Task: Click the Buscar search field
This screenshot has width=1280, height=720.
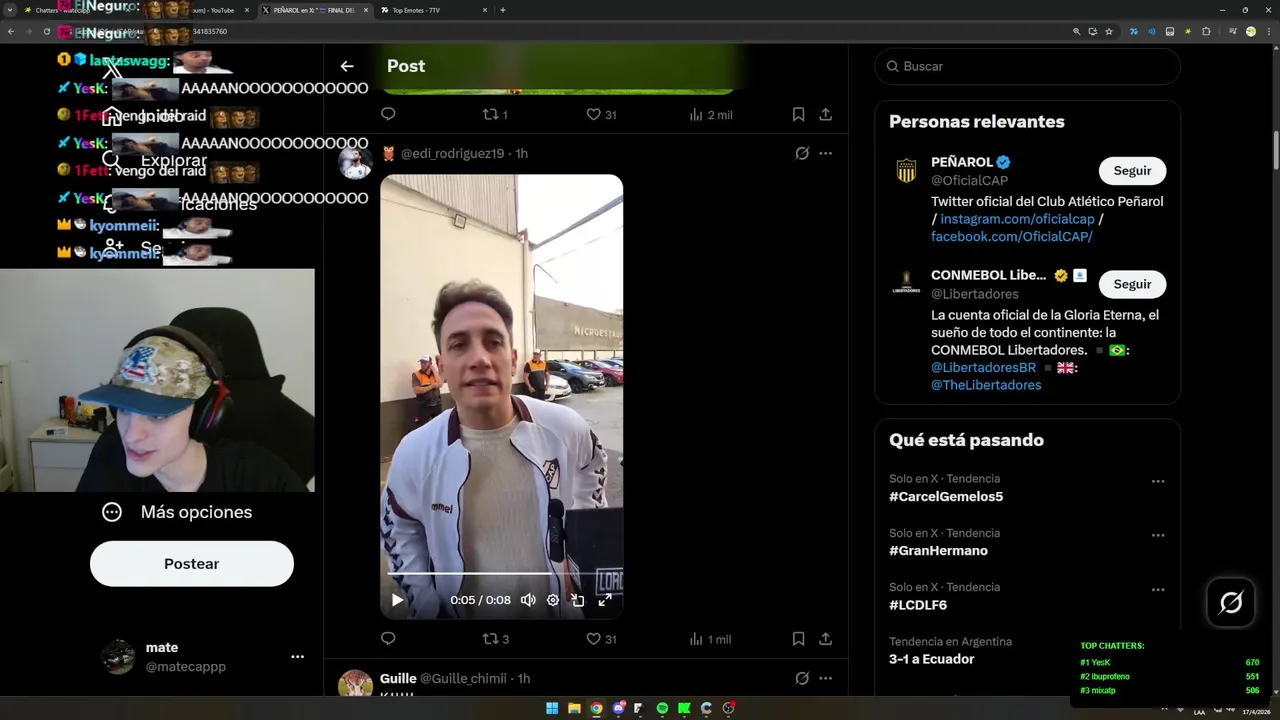Action: pos(1027,66)
